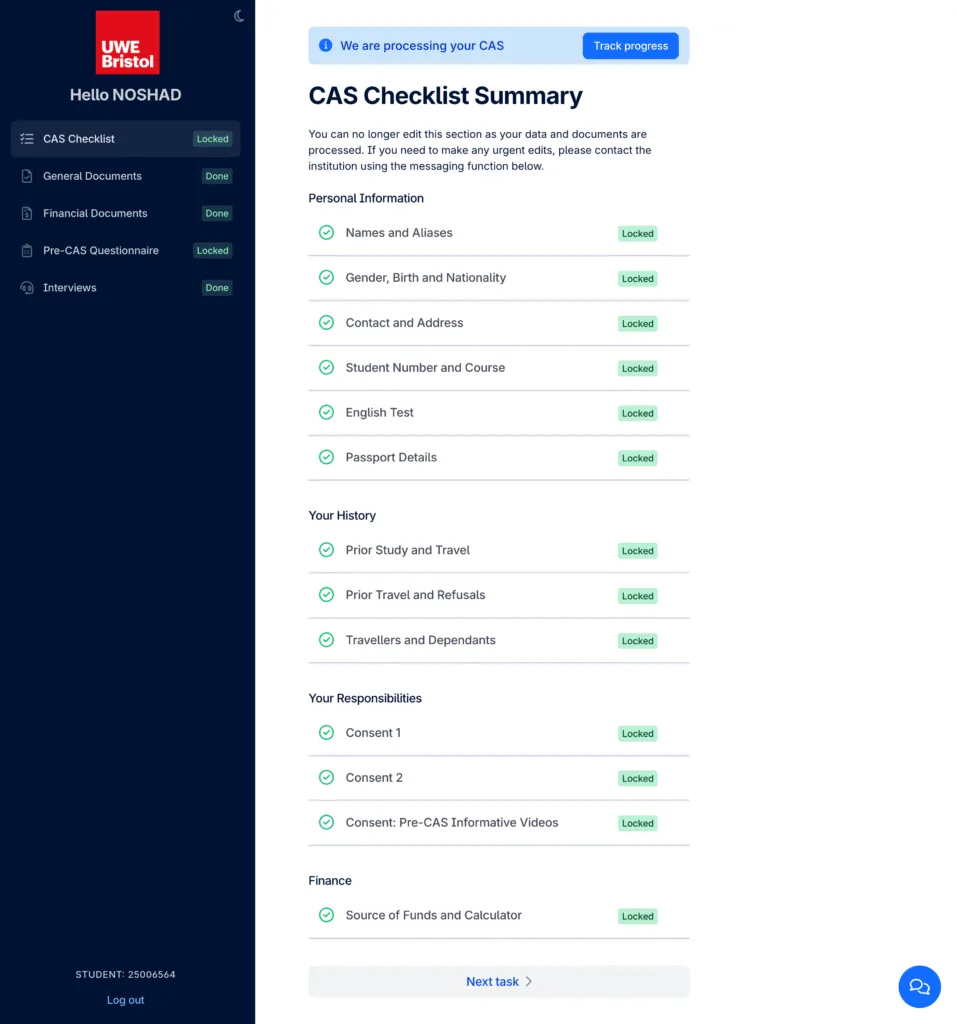The height and width of the screenshot is (1024, 957).
Task: Click the Financial Documents icon
Action: 27,213
